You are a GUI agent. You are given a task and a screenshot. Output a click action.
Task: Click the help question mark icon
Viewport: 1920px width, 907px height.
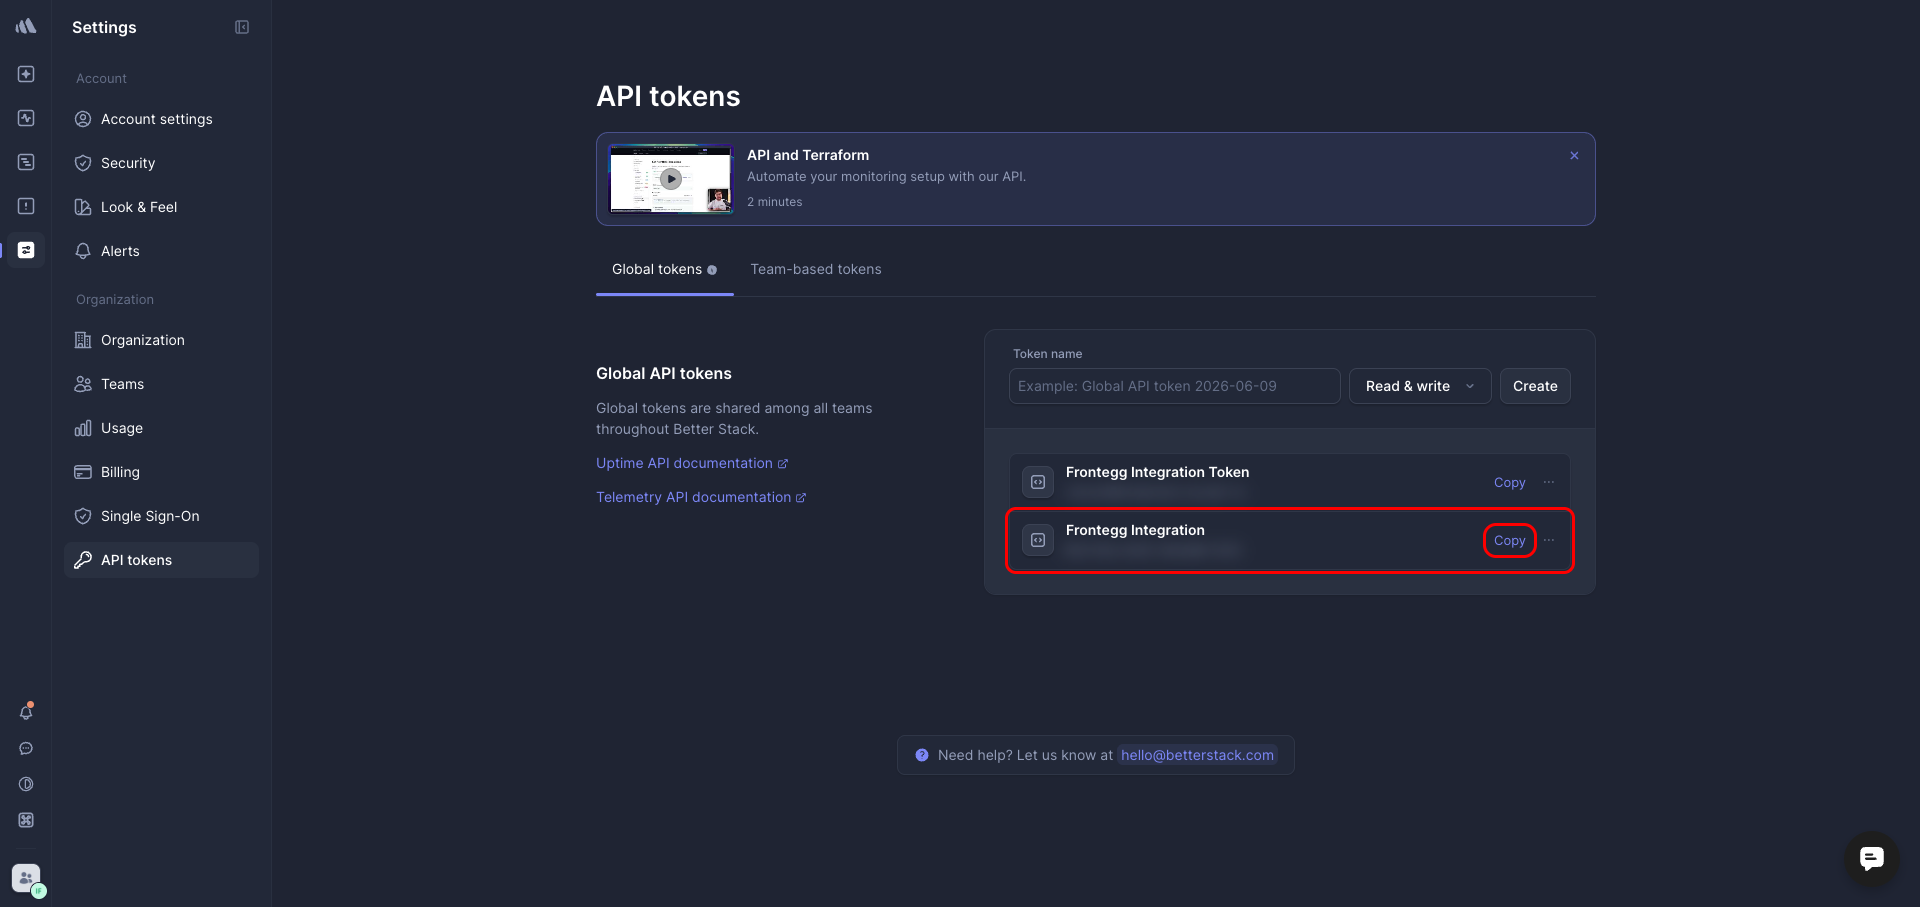[x=922, y=755]
